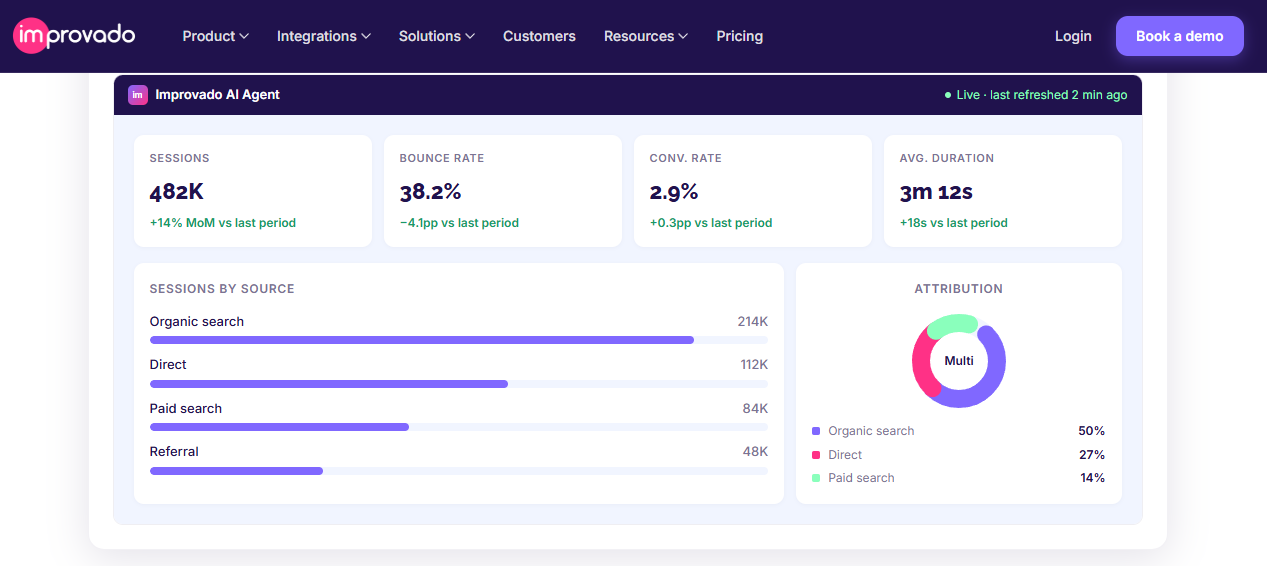Screen dimensions: 1267x566
Task: Click the Referral sessions progress bar
Action: click(459, 470)
